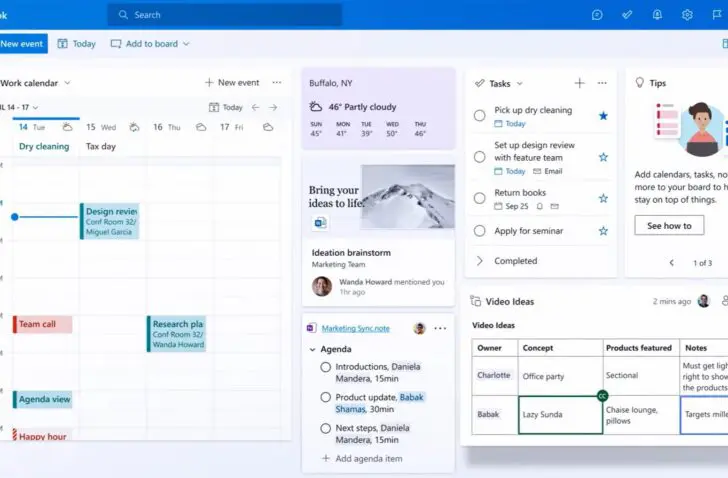Open the Tasks list dropdown
Screen dimensions: 728x478
520,84
